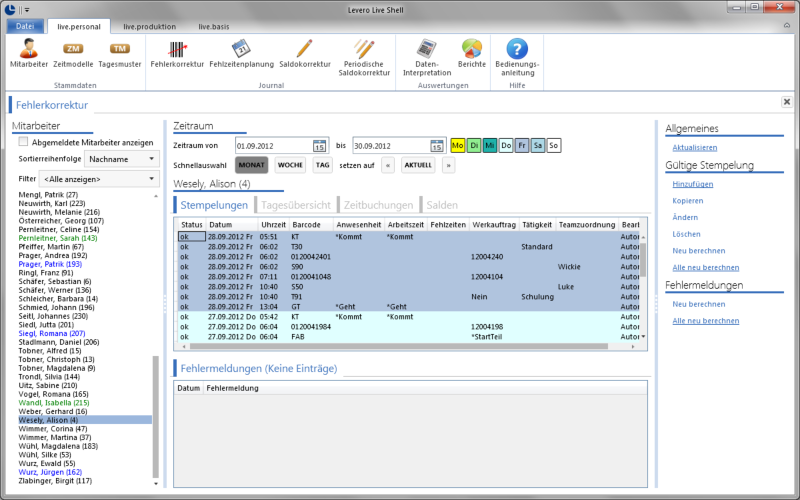This screenshot has height=500, width=800.
Task: Click the Werkauftrag column header
Action: pos(494,224)
